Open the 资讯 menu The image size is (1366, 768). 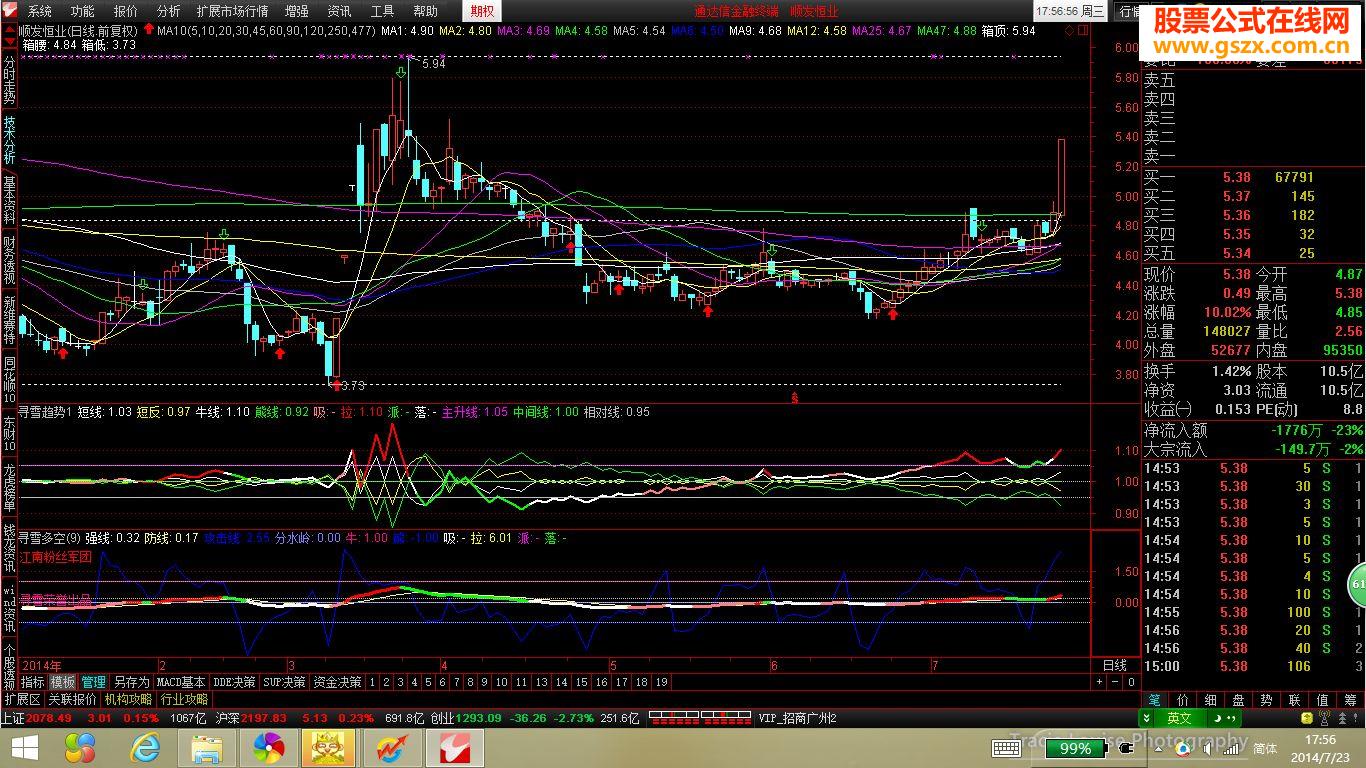[339, 11]
